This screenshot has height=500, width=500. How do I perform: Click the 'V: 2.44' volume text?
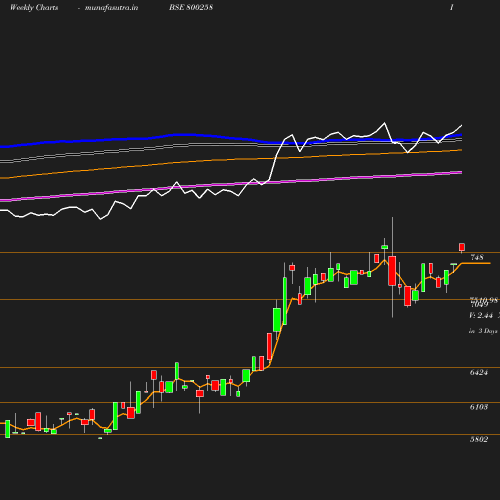coord(481,315)
